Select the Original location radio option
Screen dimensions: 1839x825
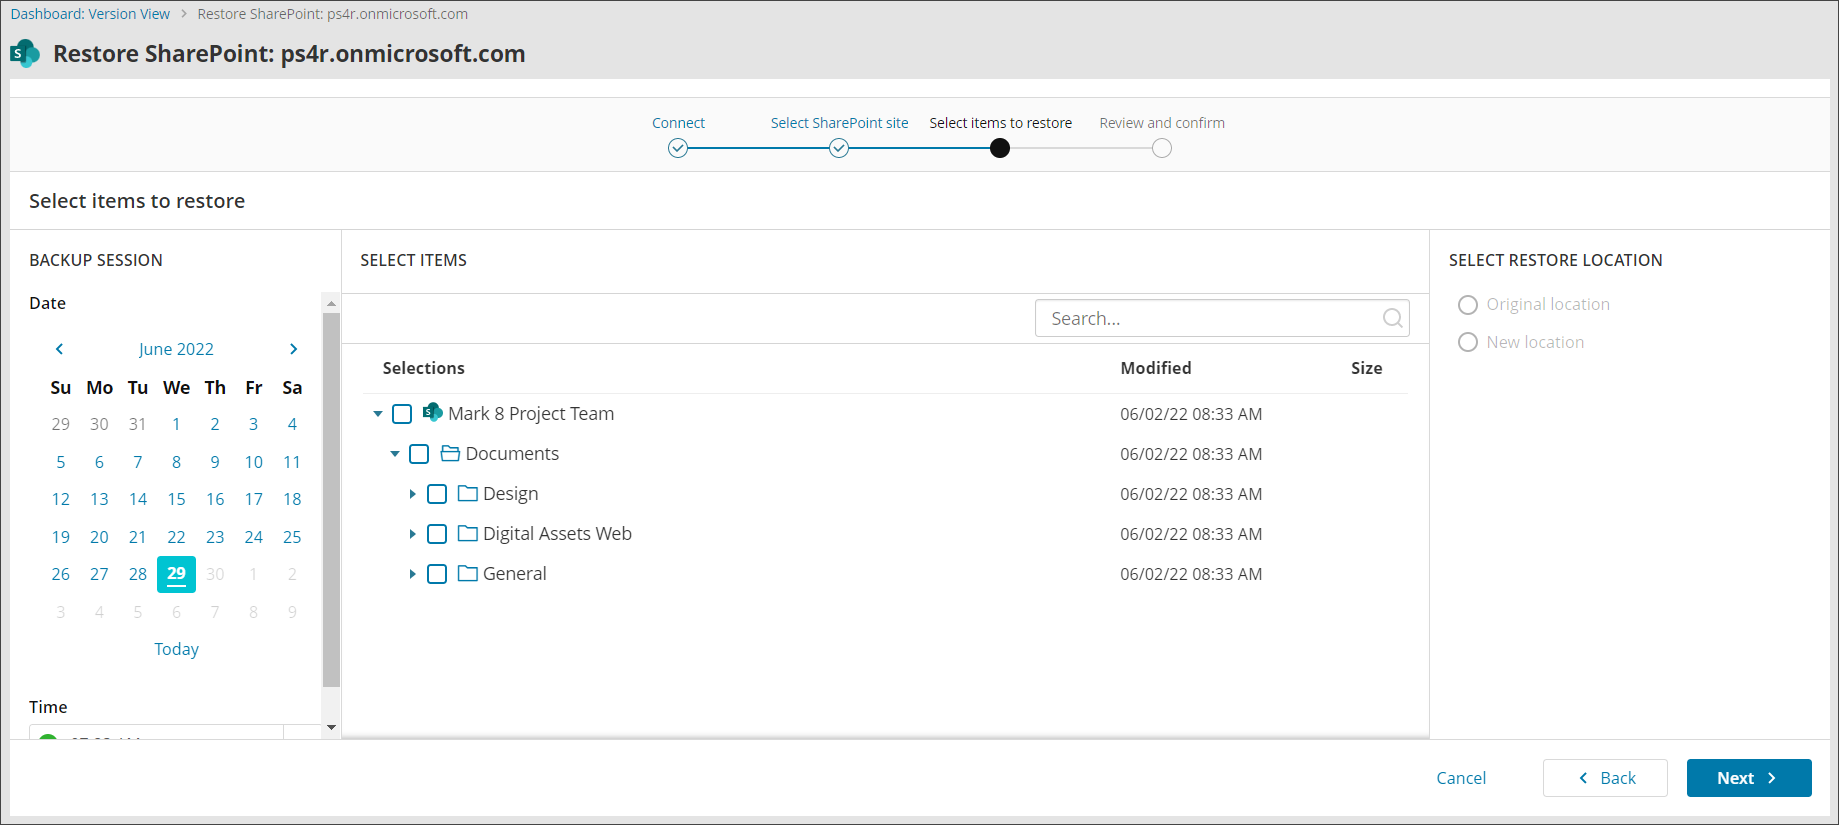1467,305
